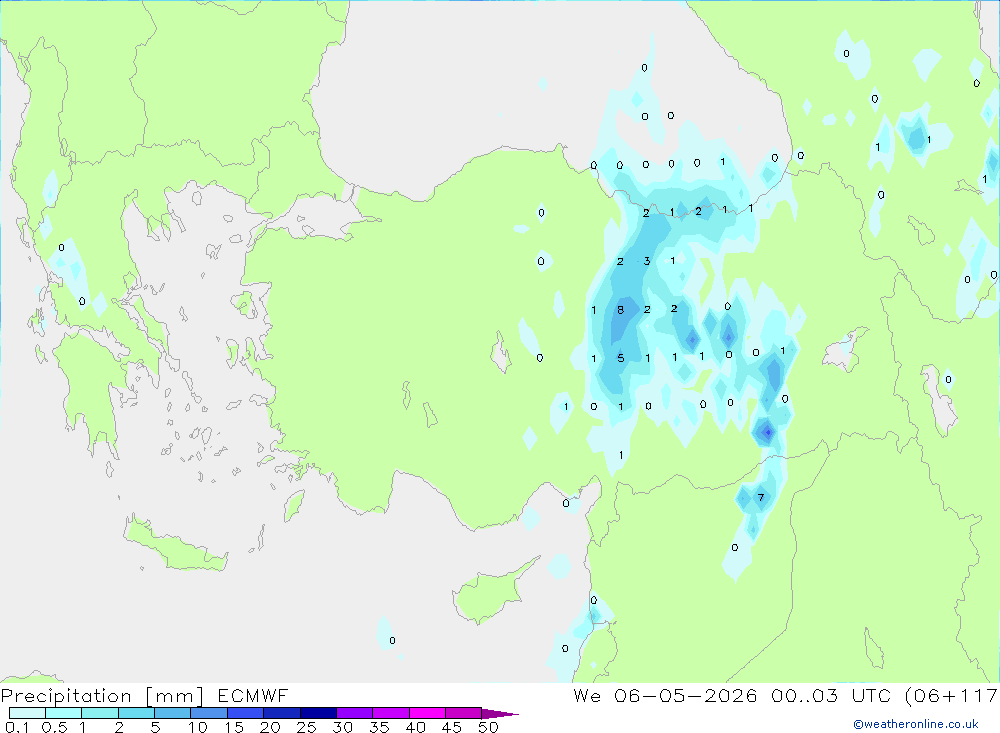Click the '30' legend scale label

[343, 727]
